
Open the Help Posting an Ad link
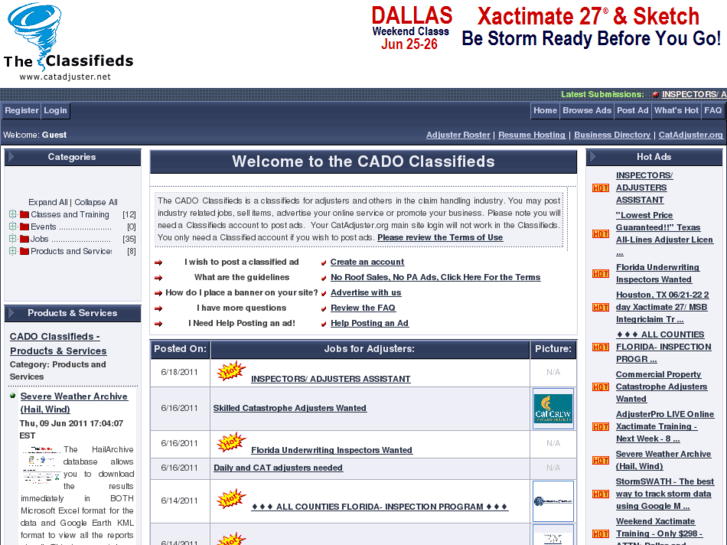(x=370, y=323)
